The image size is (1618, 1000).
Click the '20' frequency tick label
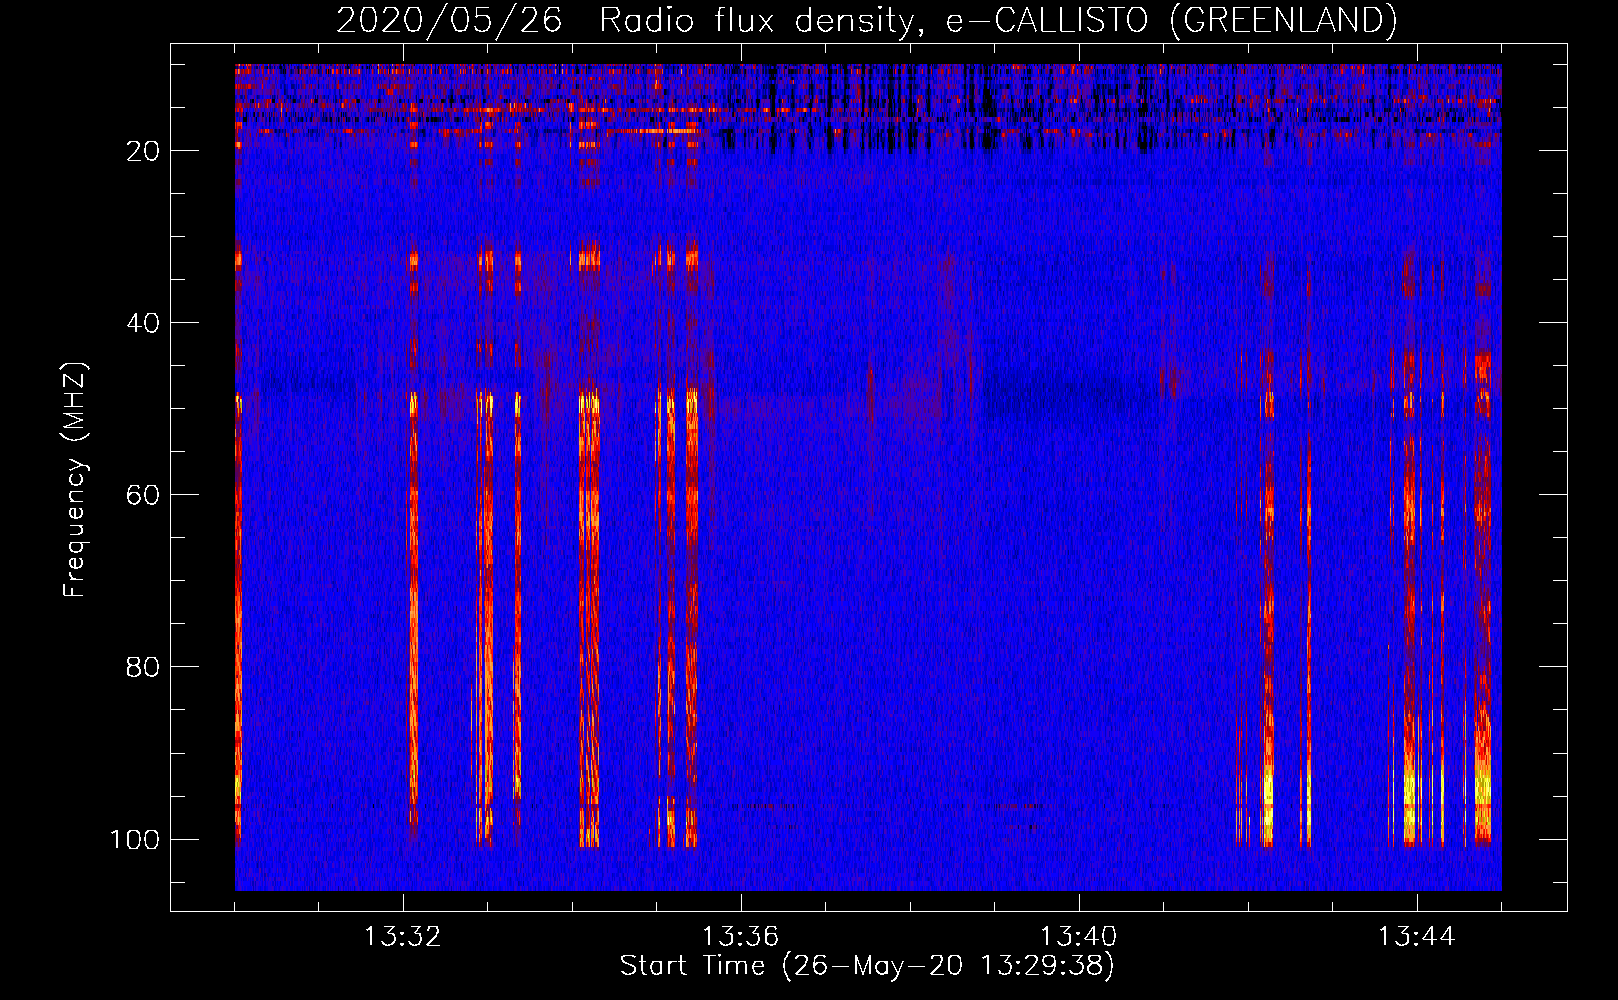[x=143, y=151]
